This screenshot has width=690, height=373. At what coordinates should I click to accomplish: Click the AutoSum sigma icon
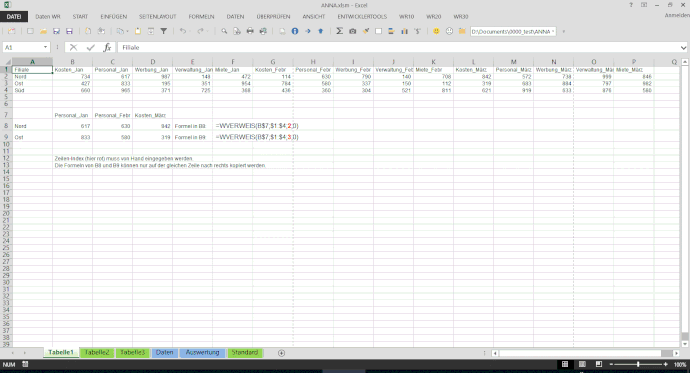tap(339, 31)
